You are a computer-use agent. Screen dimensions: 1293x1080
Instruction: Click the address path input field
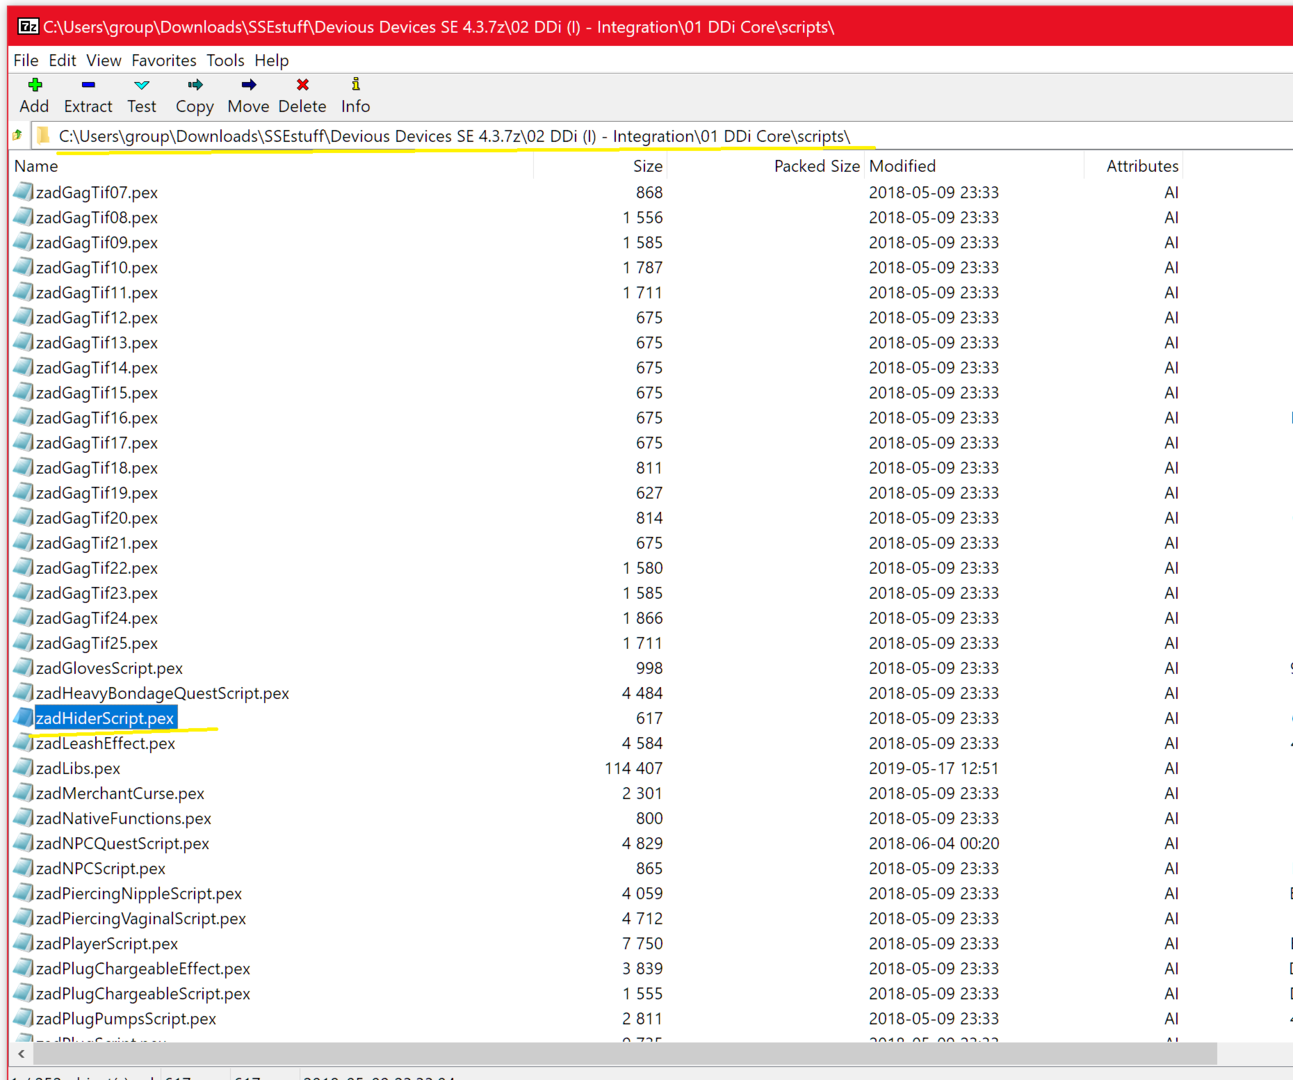pyautogui.click(x=662, y=136)
